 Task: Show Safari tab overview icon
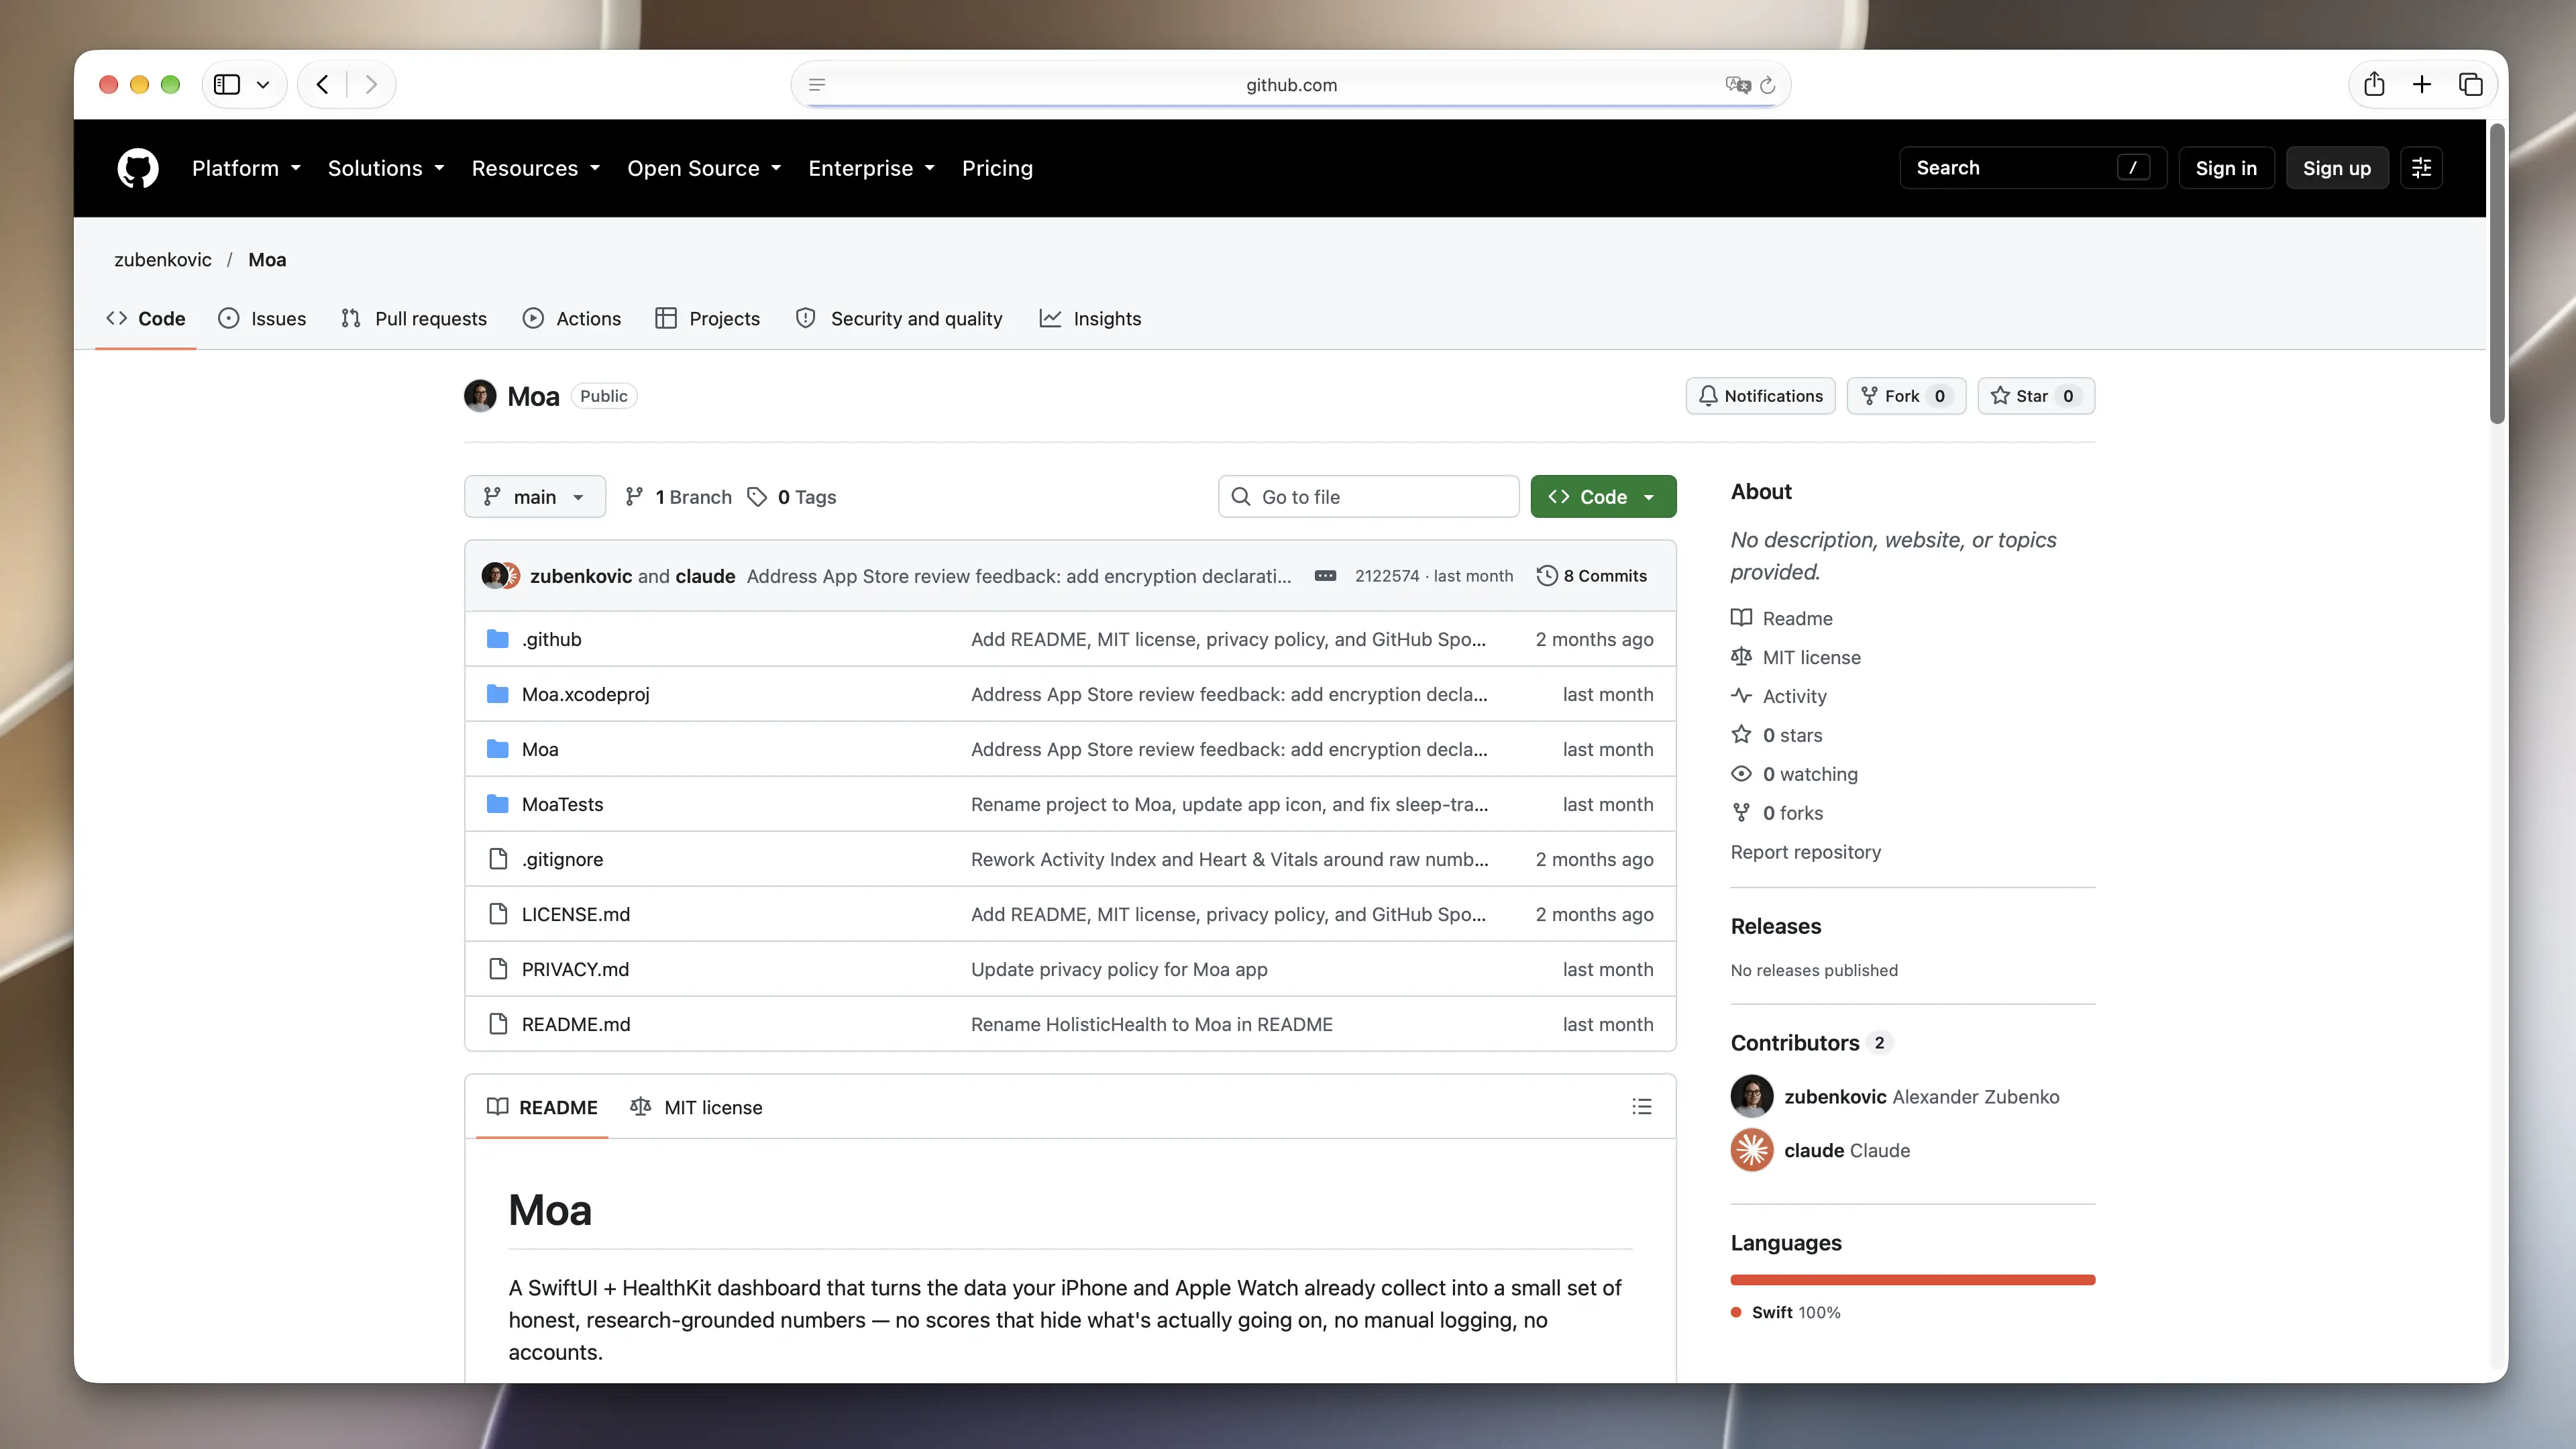(2470, 84)
